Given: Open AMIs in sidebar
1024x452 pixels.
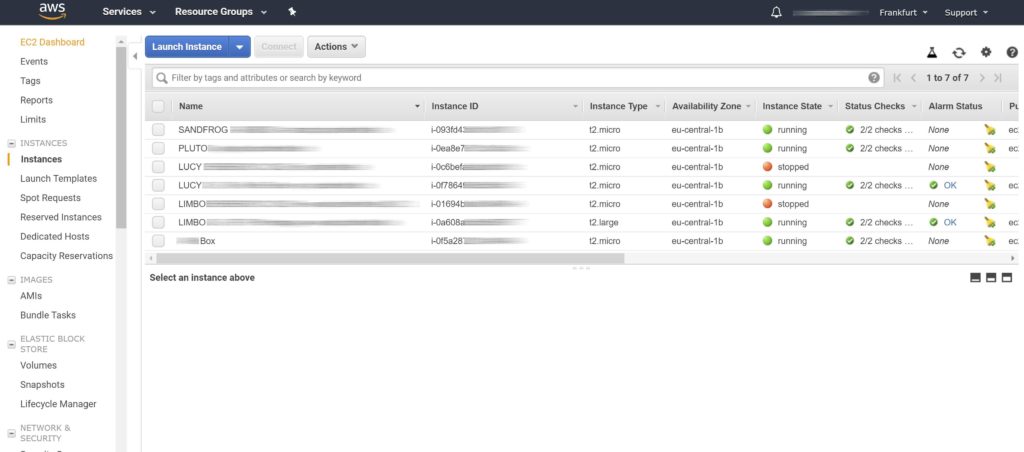Looking at the screenshot, I should (x=31, y=296).
